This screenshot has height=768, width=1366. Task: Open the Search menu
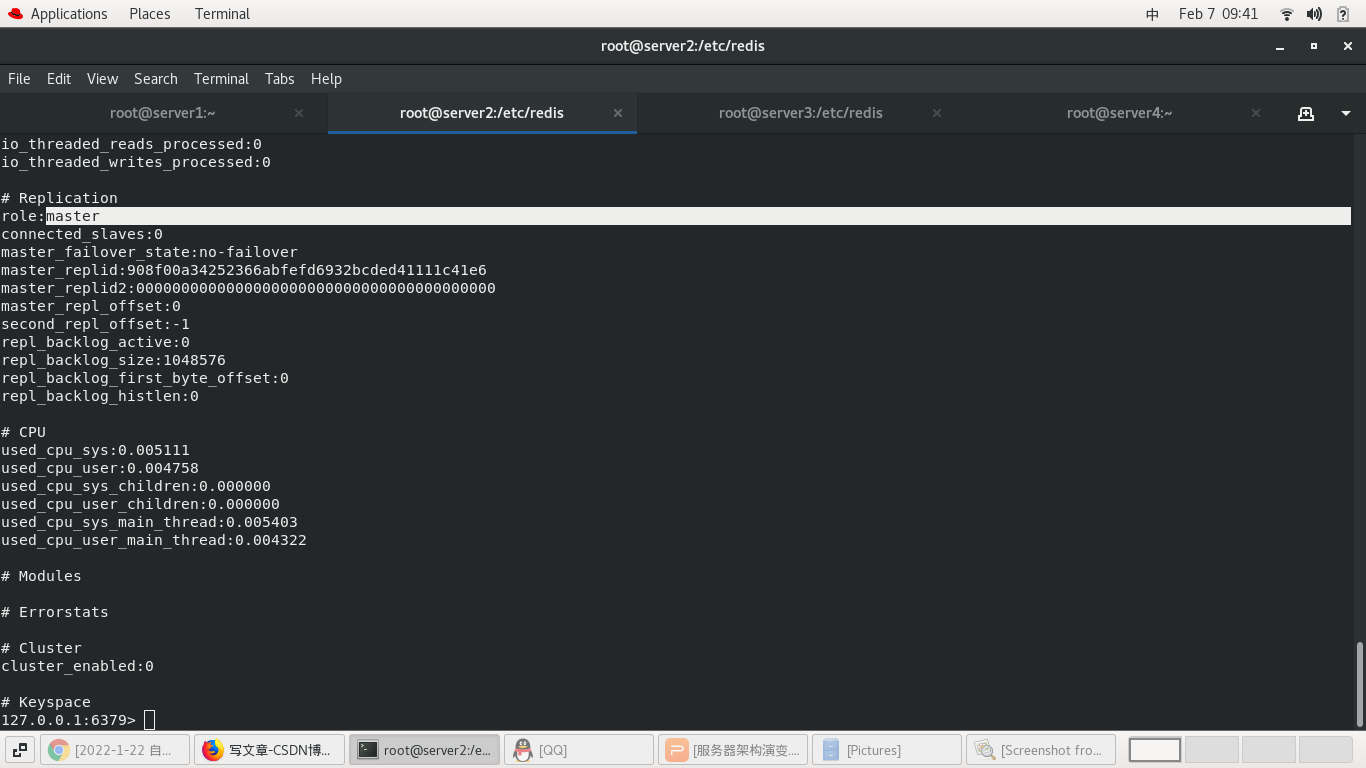coord(156,79)
